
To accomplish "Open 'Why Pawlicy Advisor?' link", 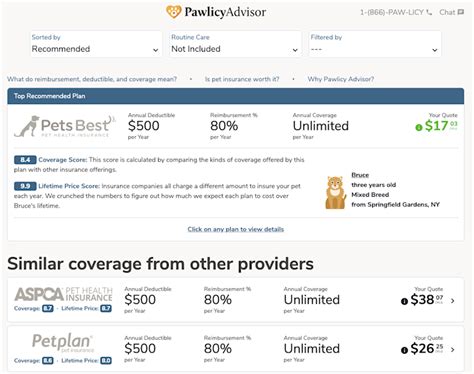I will 341,79.
